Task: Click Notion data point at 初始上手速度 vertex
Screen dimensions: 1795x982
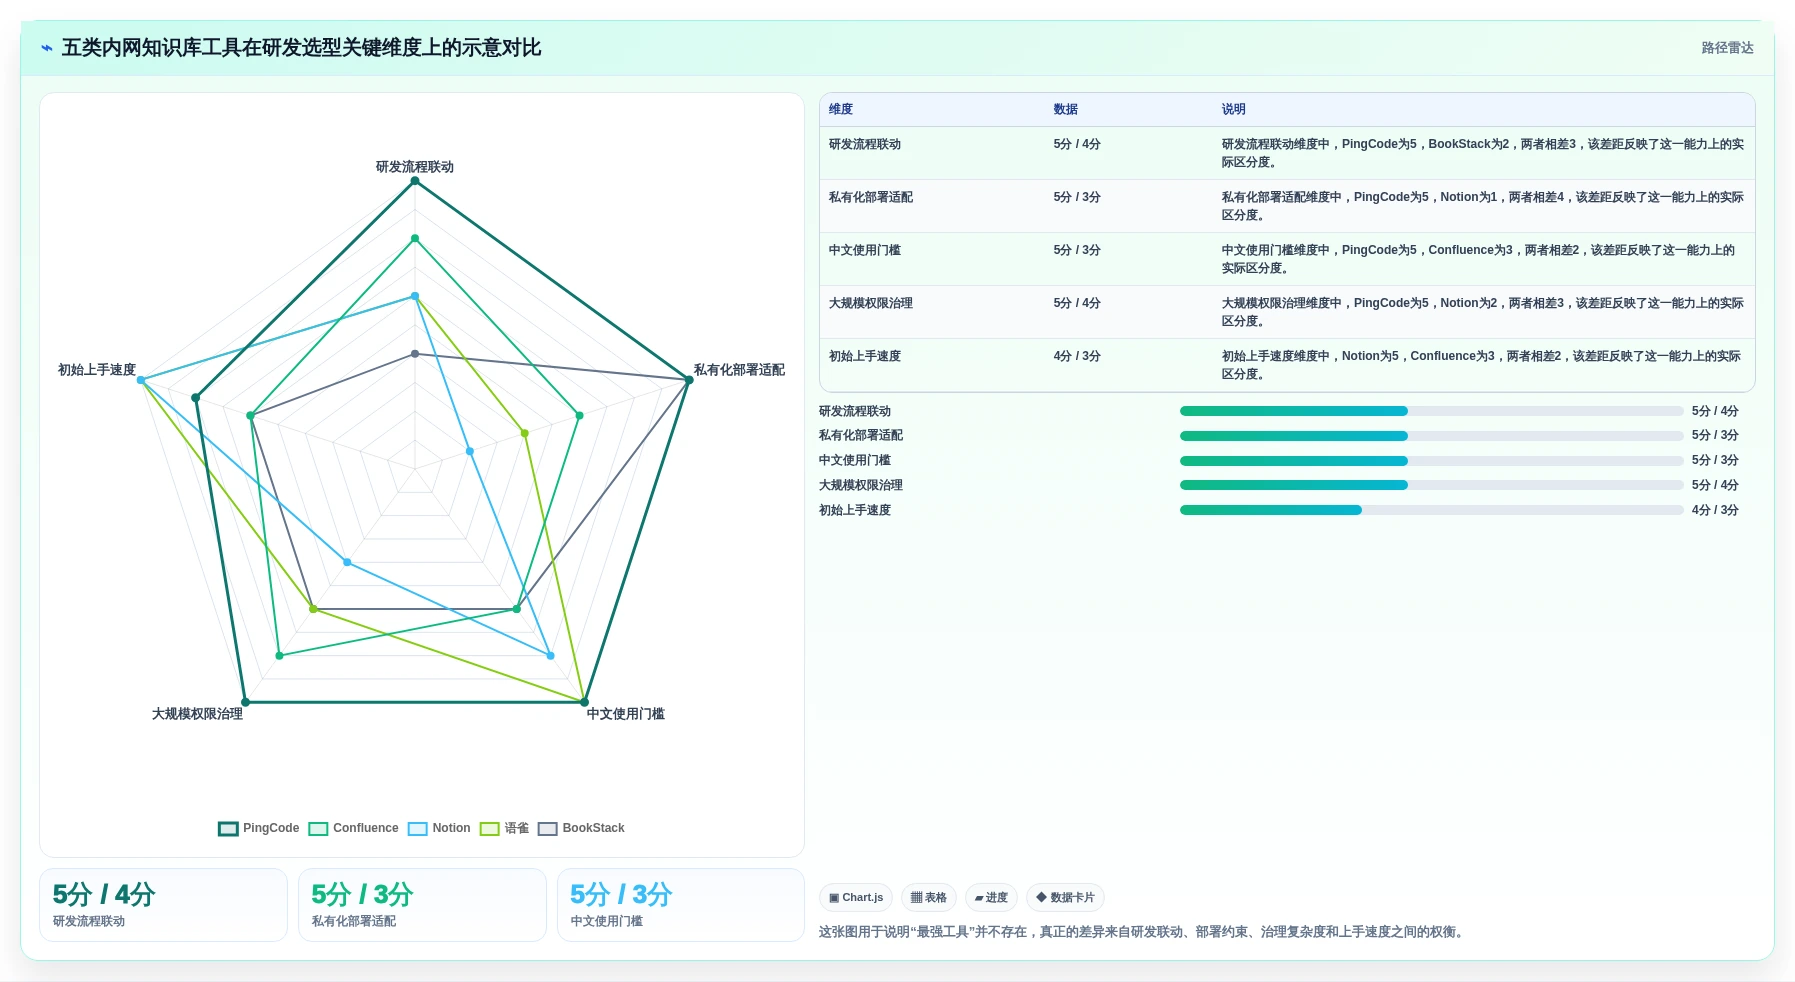Action: [x=141, y=380]
